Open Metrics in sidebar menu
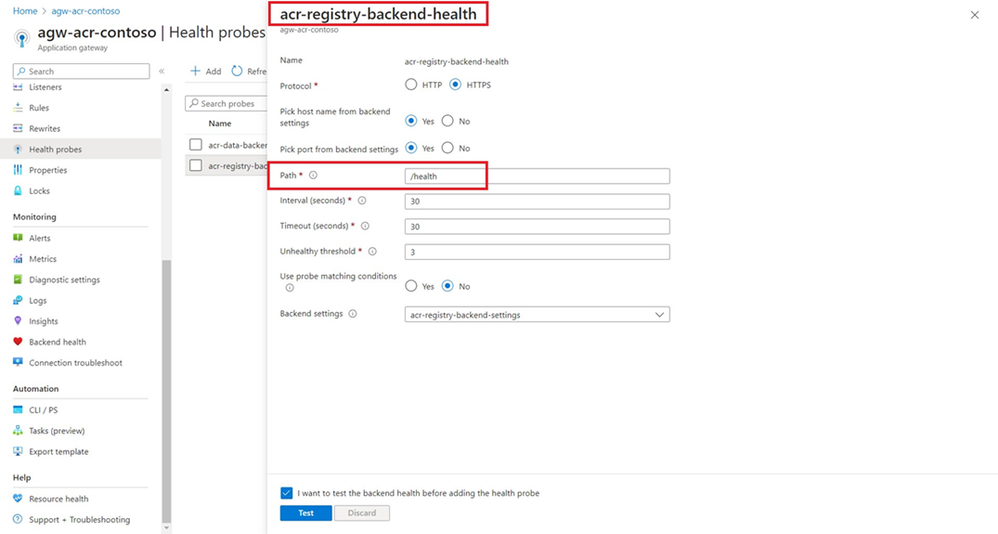This screenshot has height=534, width=998. 43,259
